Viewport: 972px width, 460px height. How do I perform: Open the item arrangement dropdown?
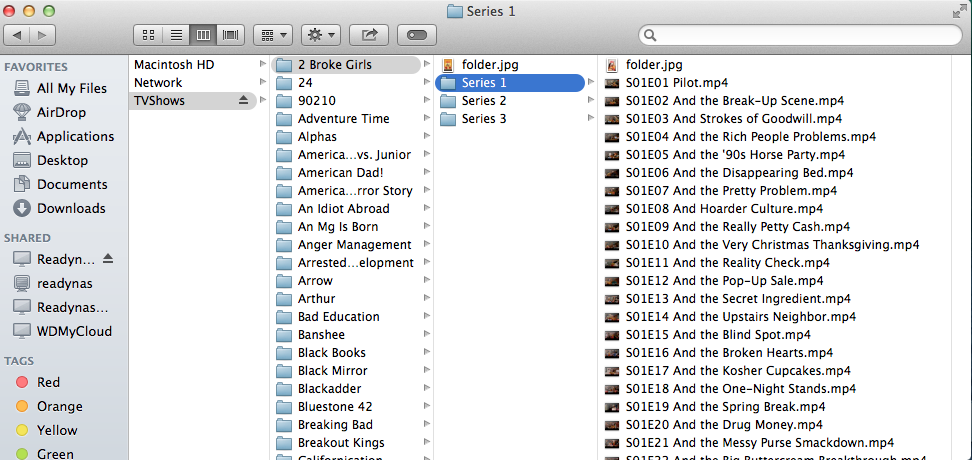tap(273, 35)
